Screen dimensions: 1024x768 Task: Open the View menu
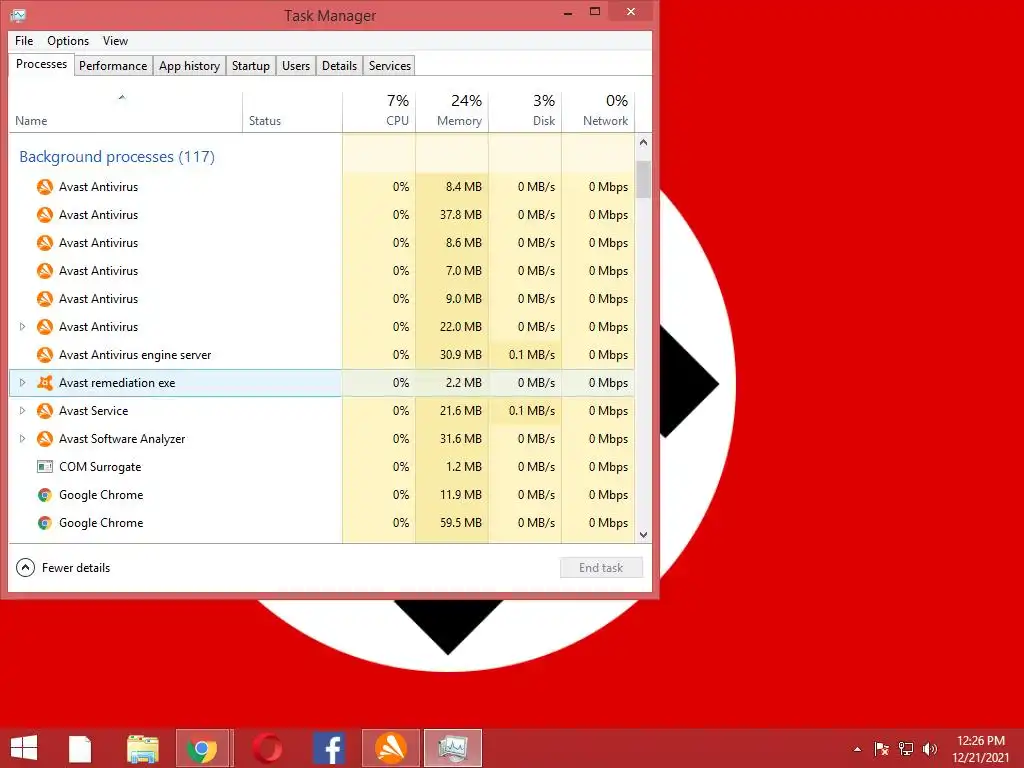[116, 40]
